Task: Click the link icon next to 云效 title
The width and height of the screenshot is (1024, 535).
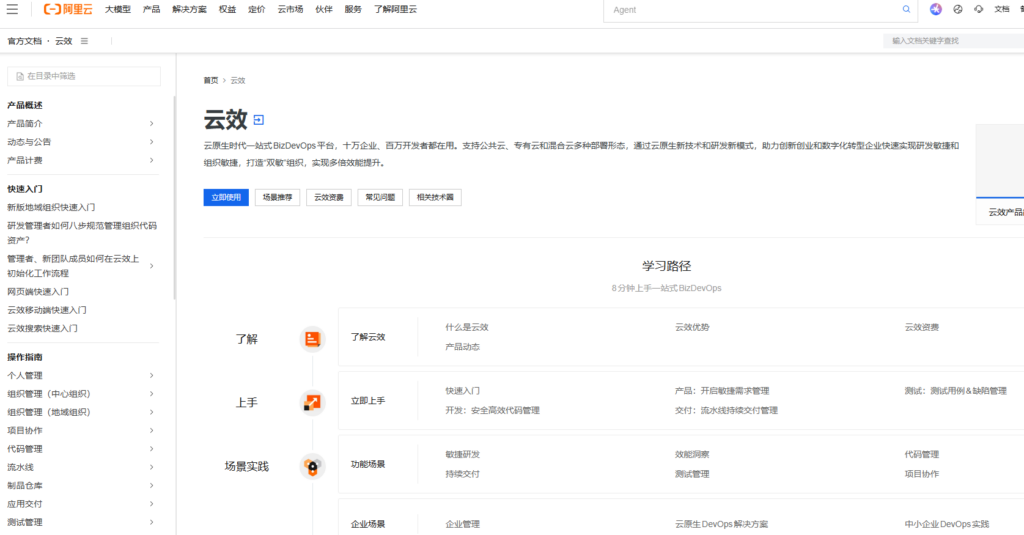Action: pyautogui.click(x=259, y=120)
